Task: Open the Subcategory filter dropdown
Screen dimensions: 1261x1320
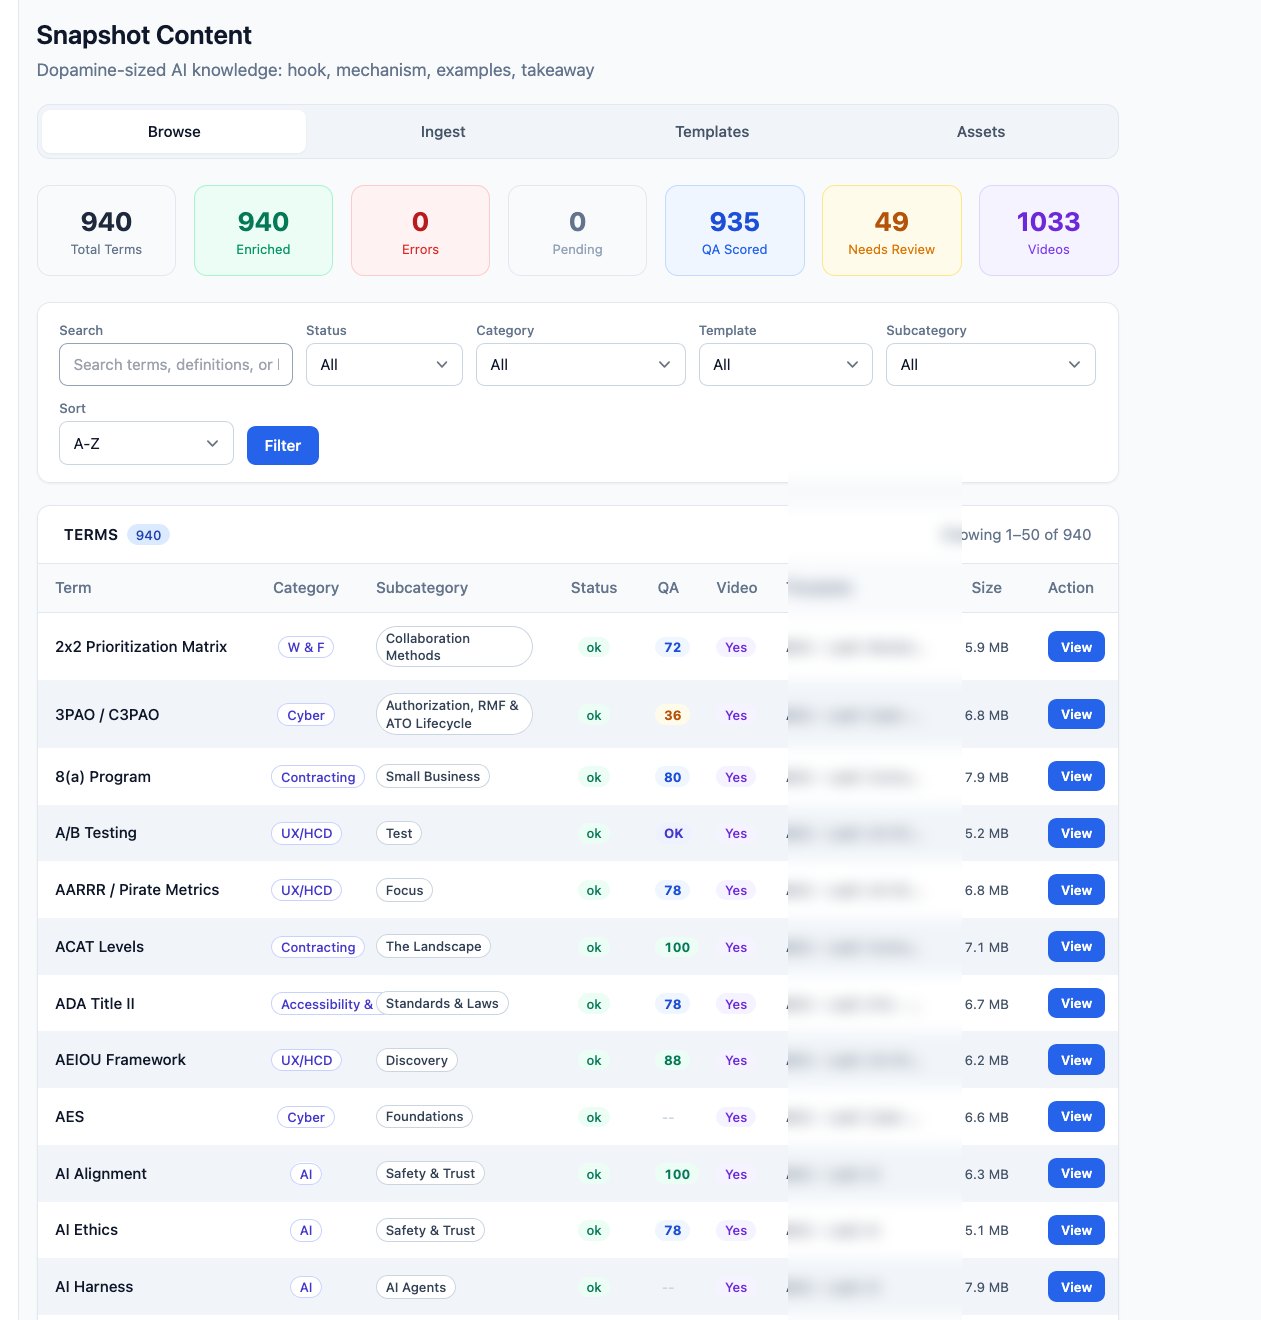Action: point(991,365)
